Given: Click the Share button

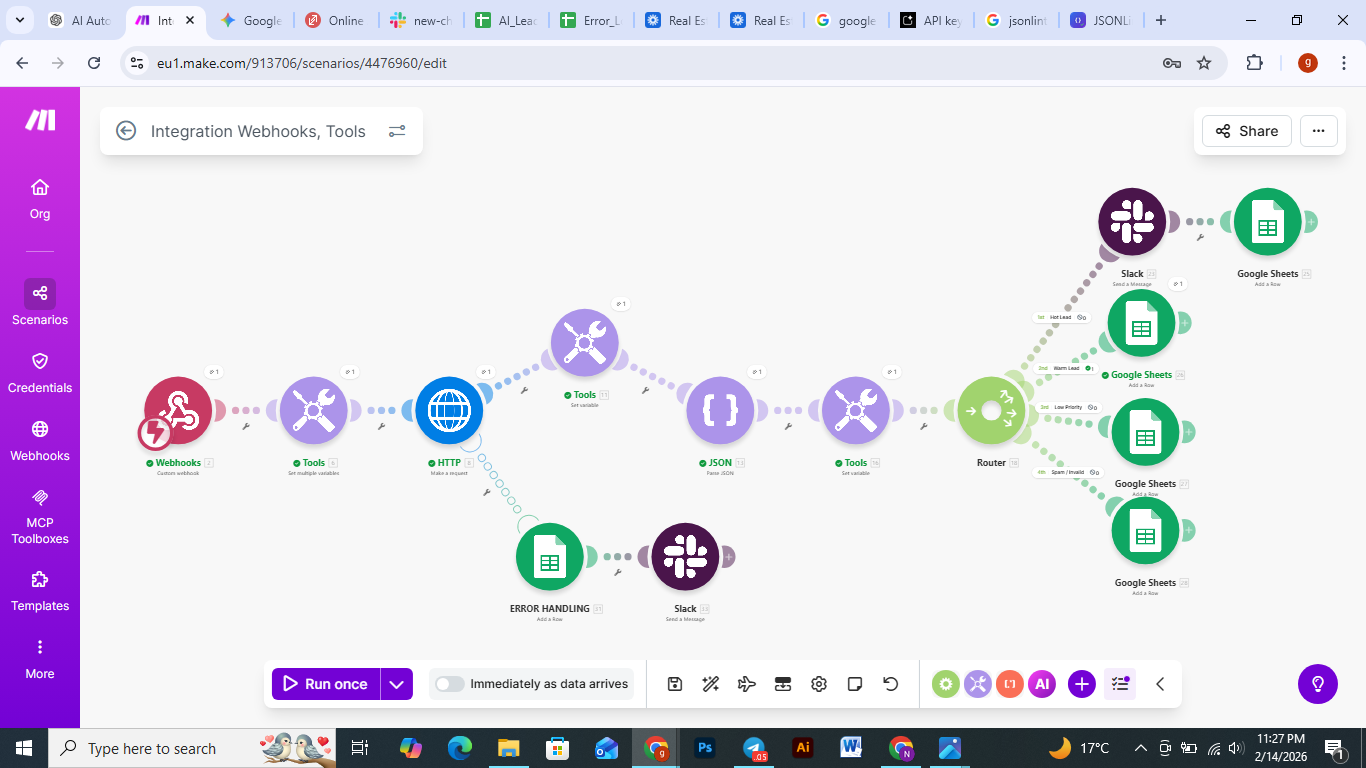Looking at the screenshot, I should [x=1247, y=131].
